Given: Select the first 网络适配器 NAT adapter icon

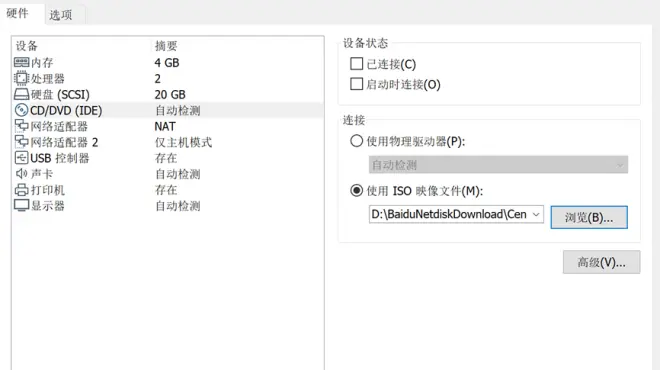Looking at the screenshot, I should 21,126.
